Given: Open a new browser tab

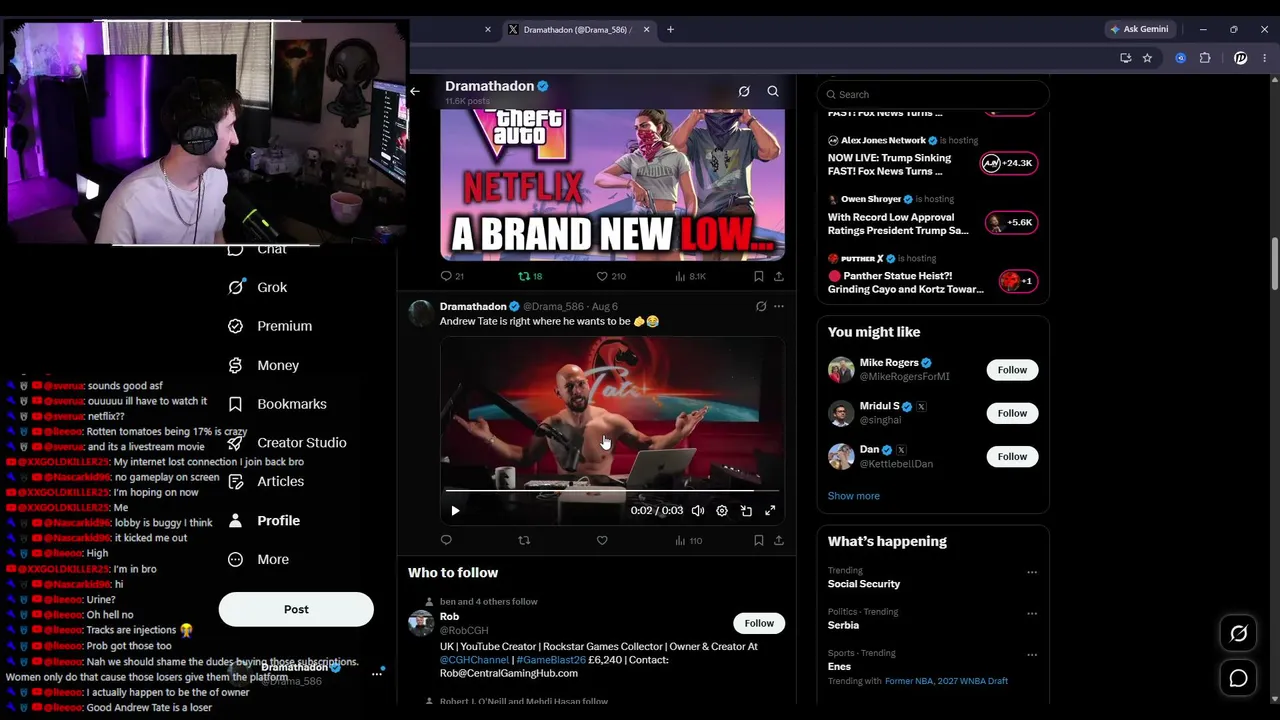Looking at the screenshot, I should pyautogui.click(x=670, y=29).
